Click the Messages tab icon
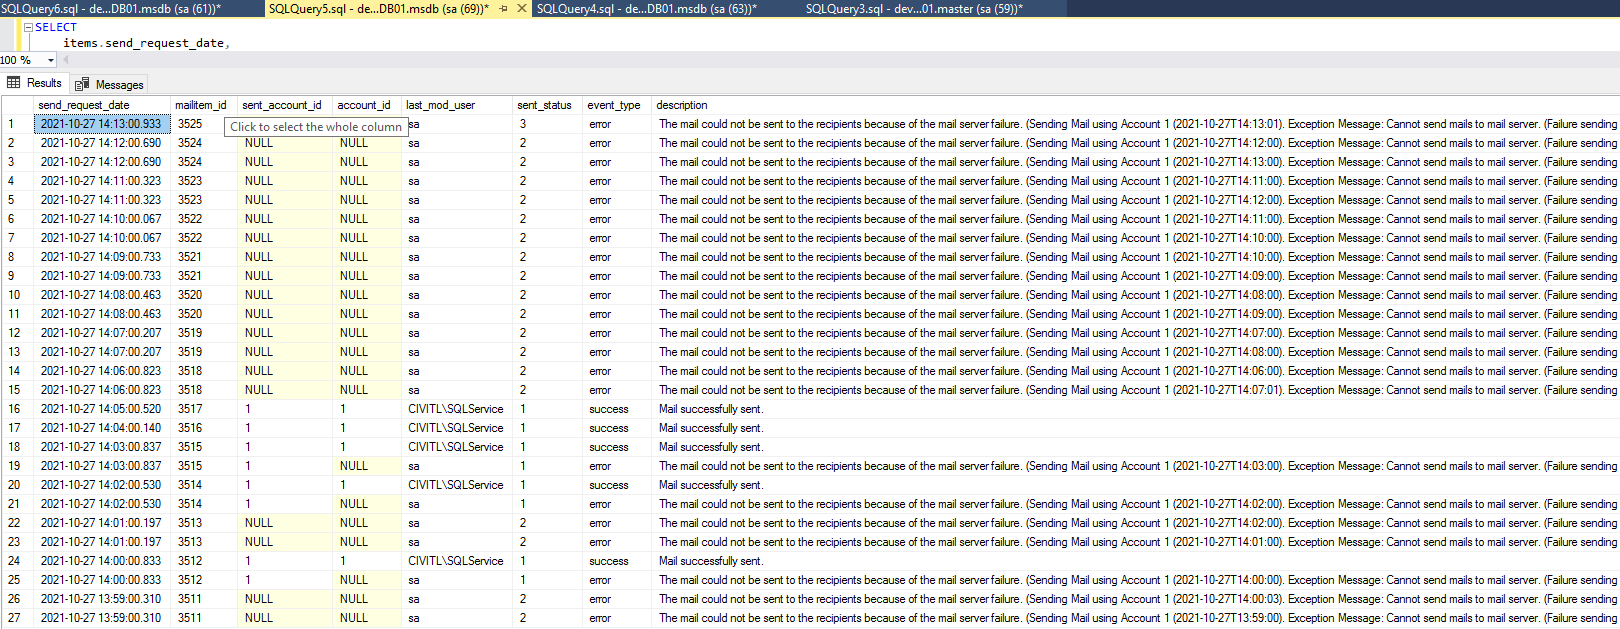The image size is (1620, 629). click(82, 85)
